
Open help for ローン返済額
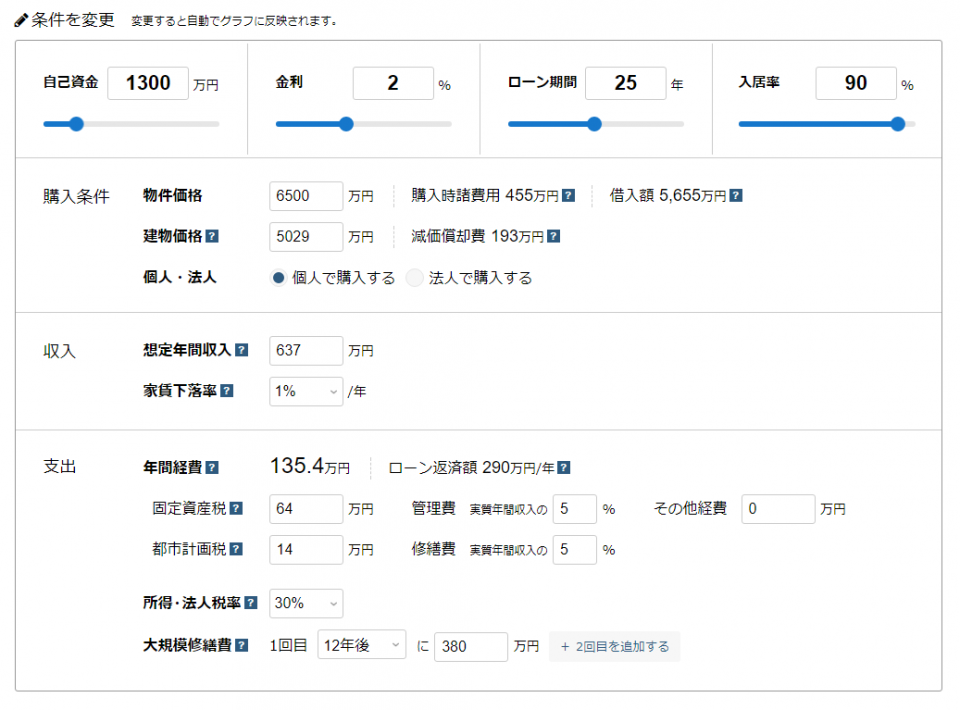pos(562,466)
